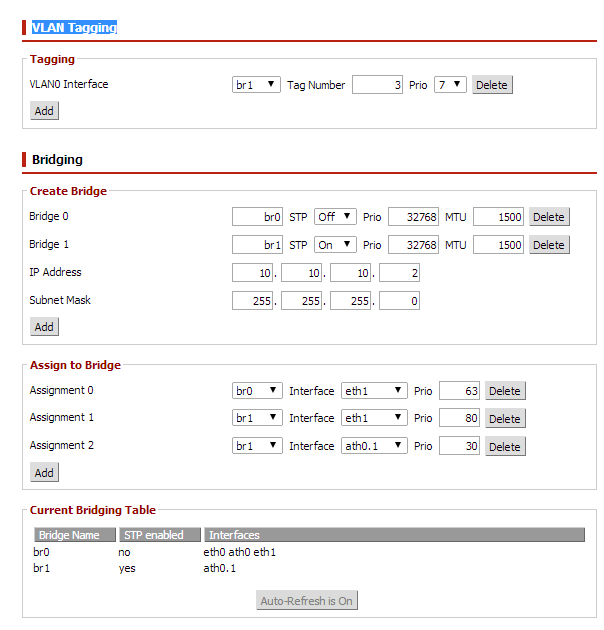Open the Bridge 1 STP dropdown set to On
604x630 pixels.
(335, 245)
